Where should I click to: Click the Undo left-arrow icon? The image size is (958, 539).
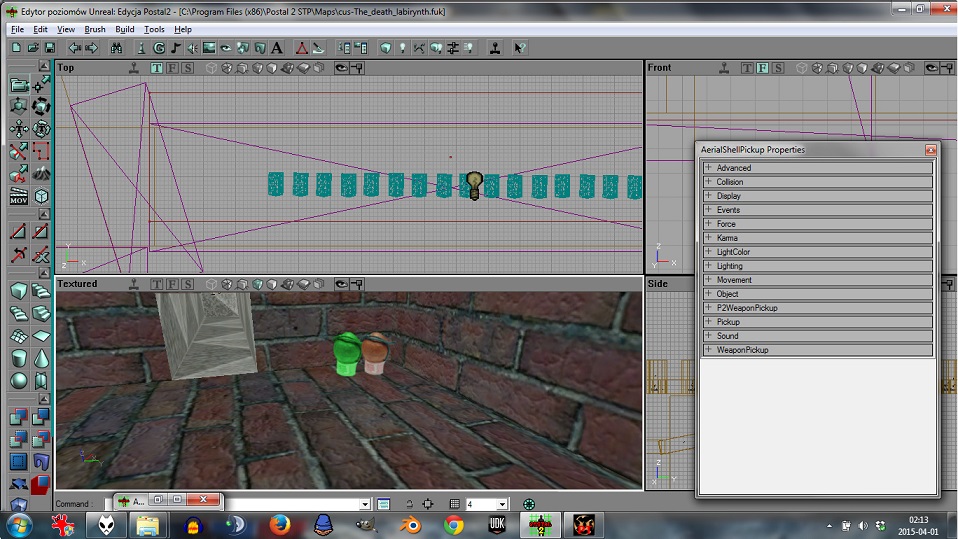coord(75,48)
